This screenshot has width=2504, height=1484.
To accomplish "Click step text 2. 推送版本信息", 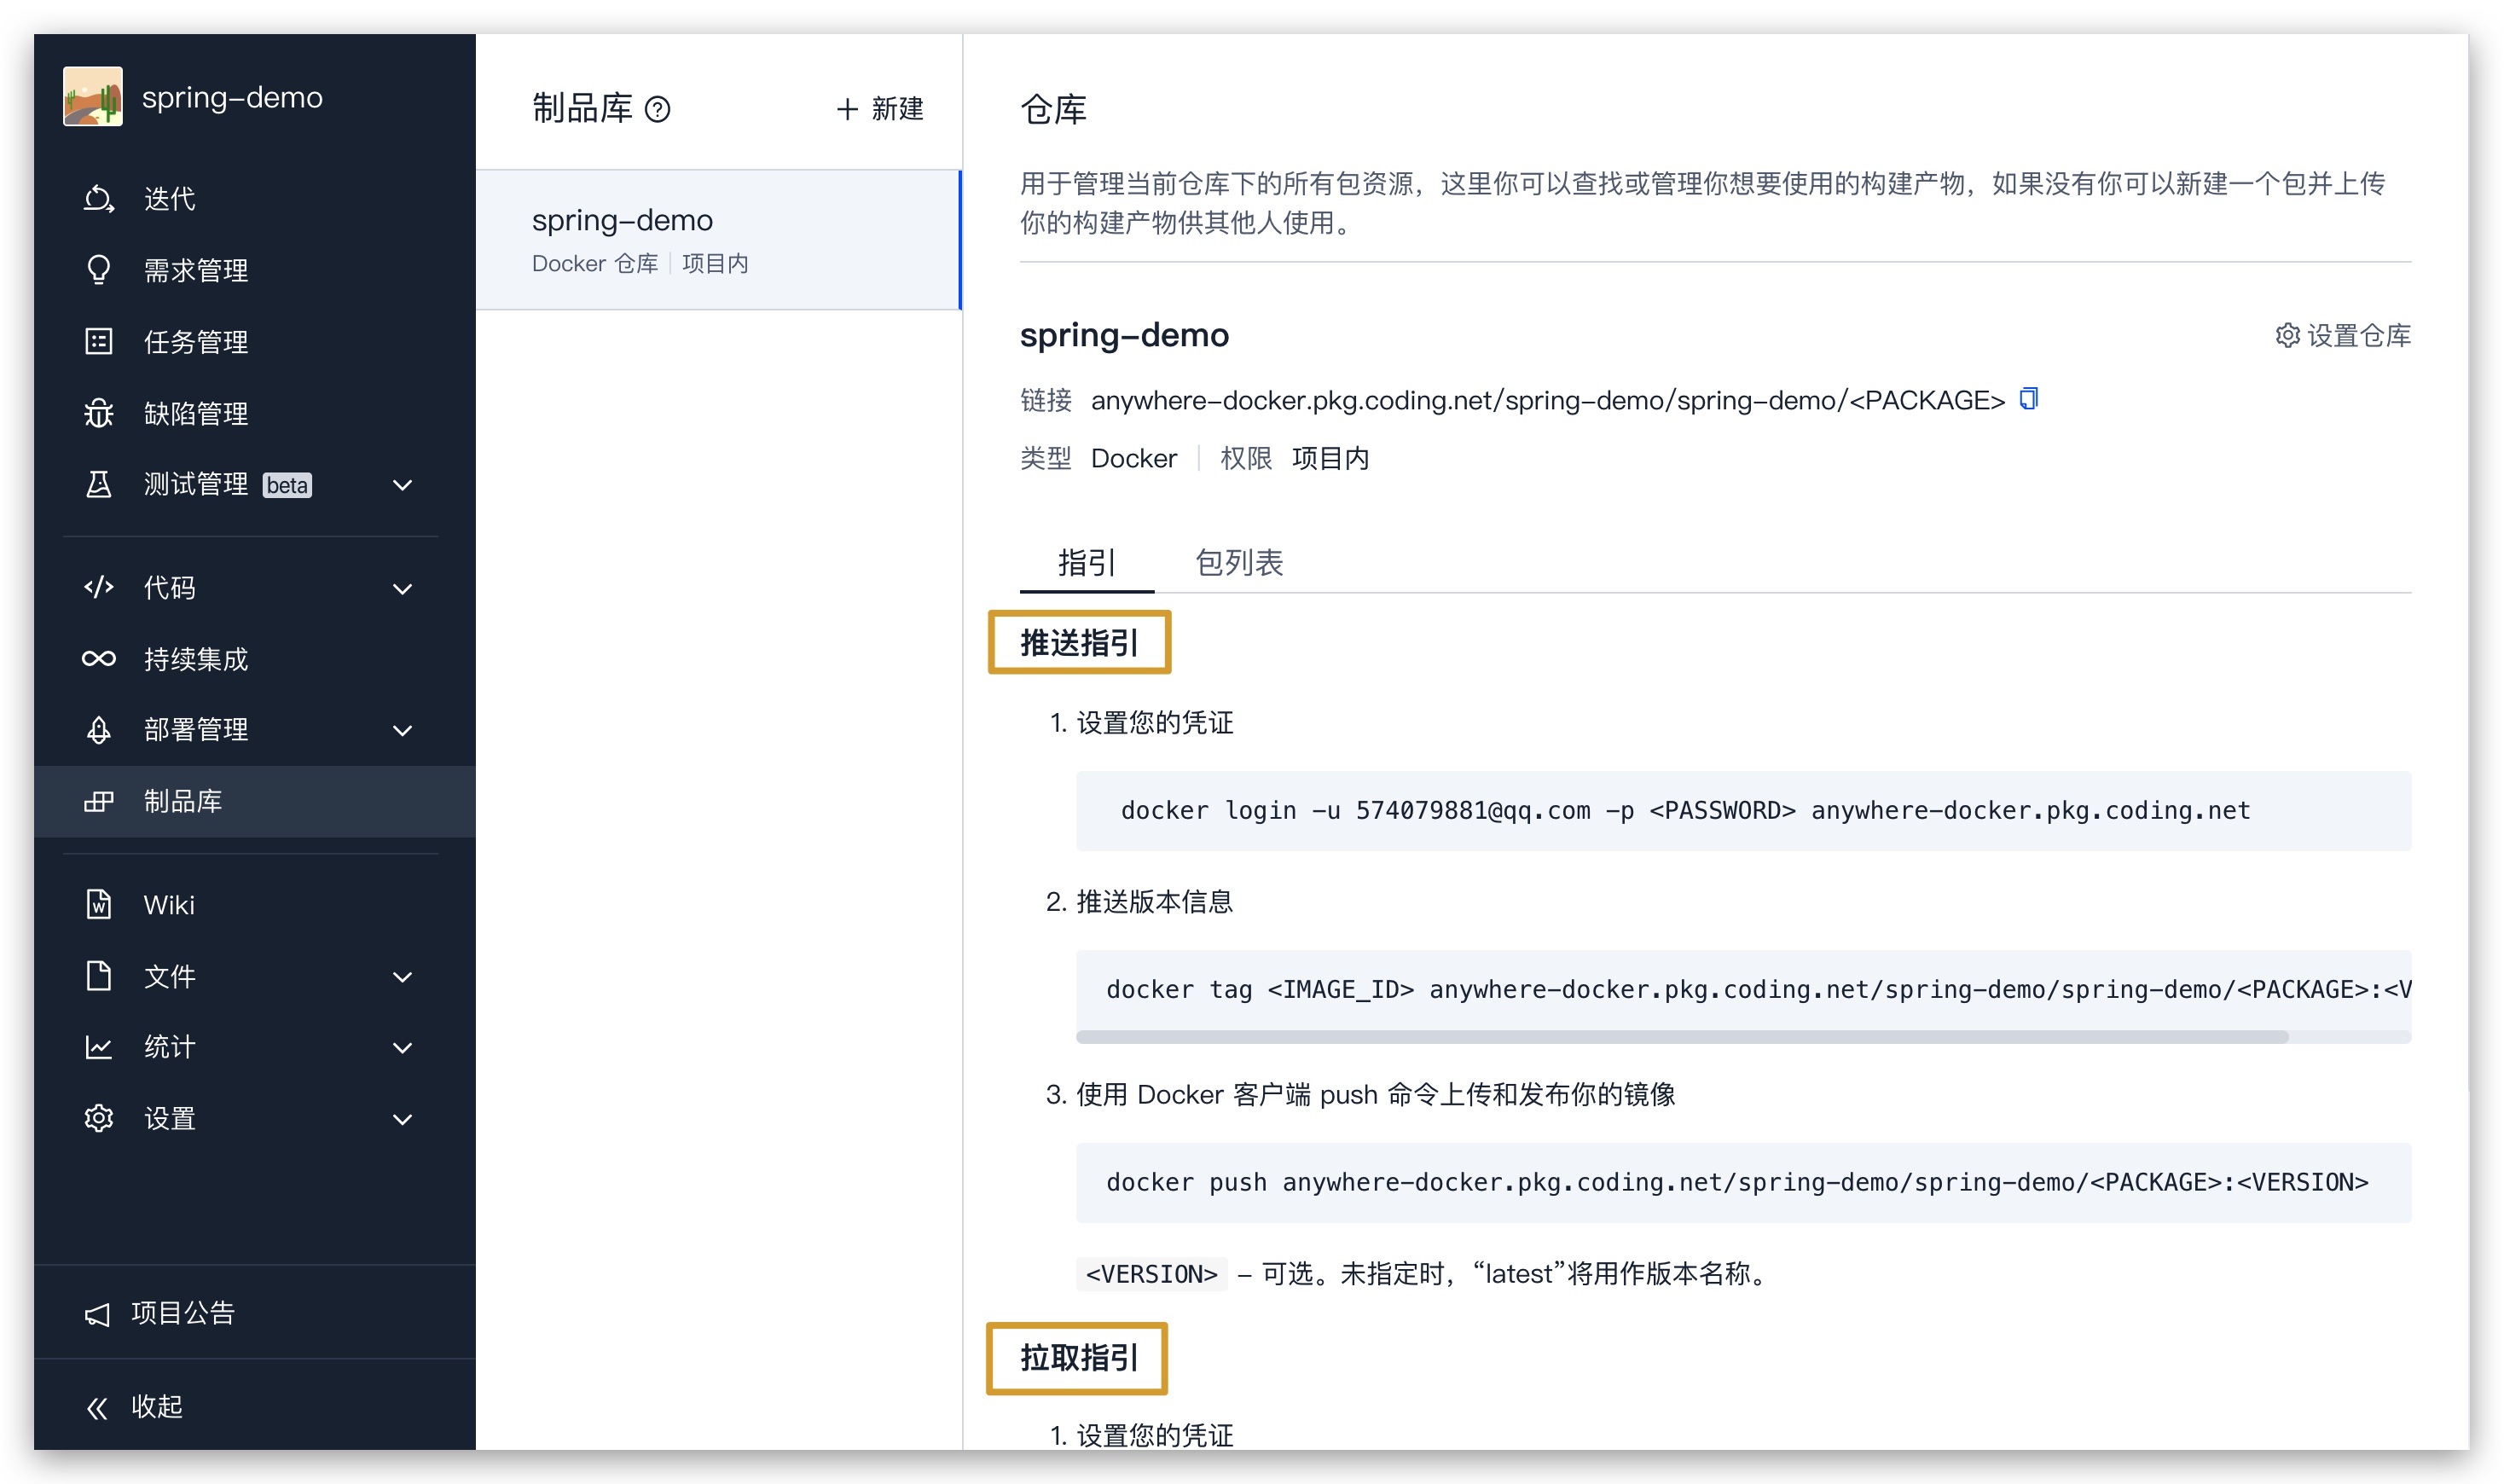I will [1139, 902].
